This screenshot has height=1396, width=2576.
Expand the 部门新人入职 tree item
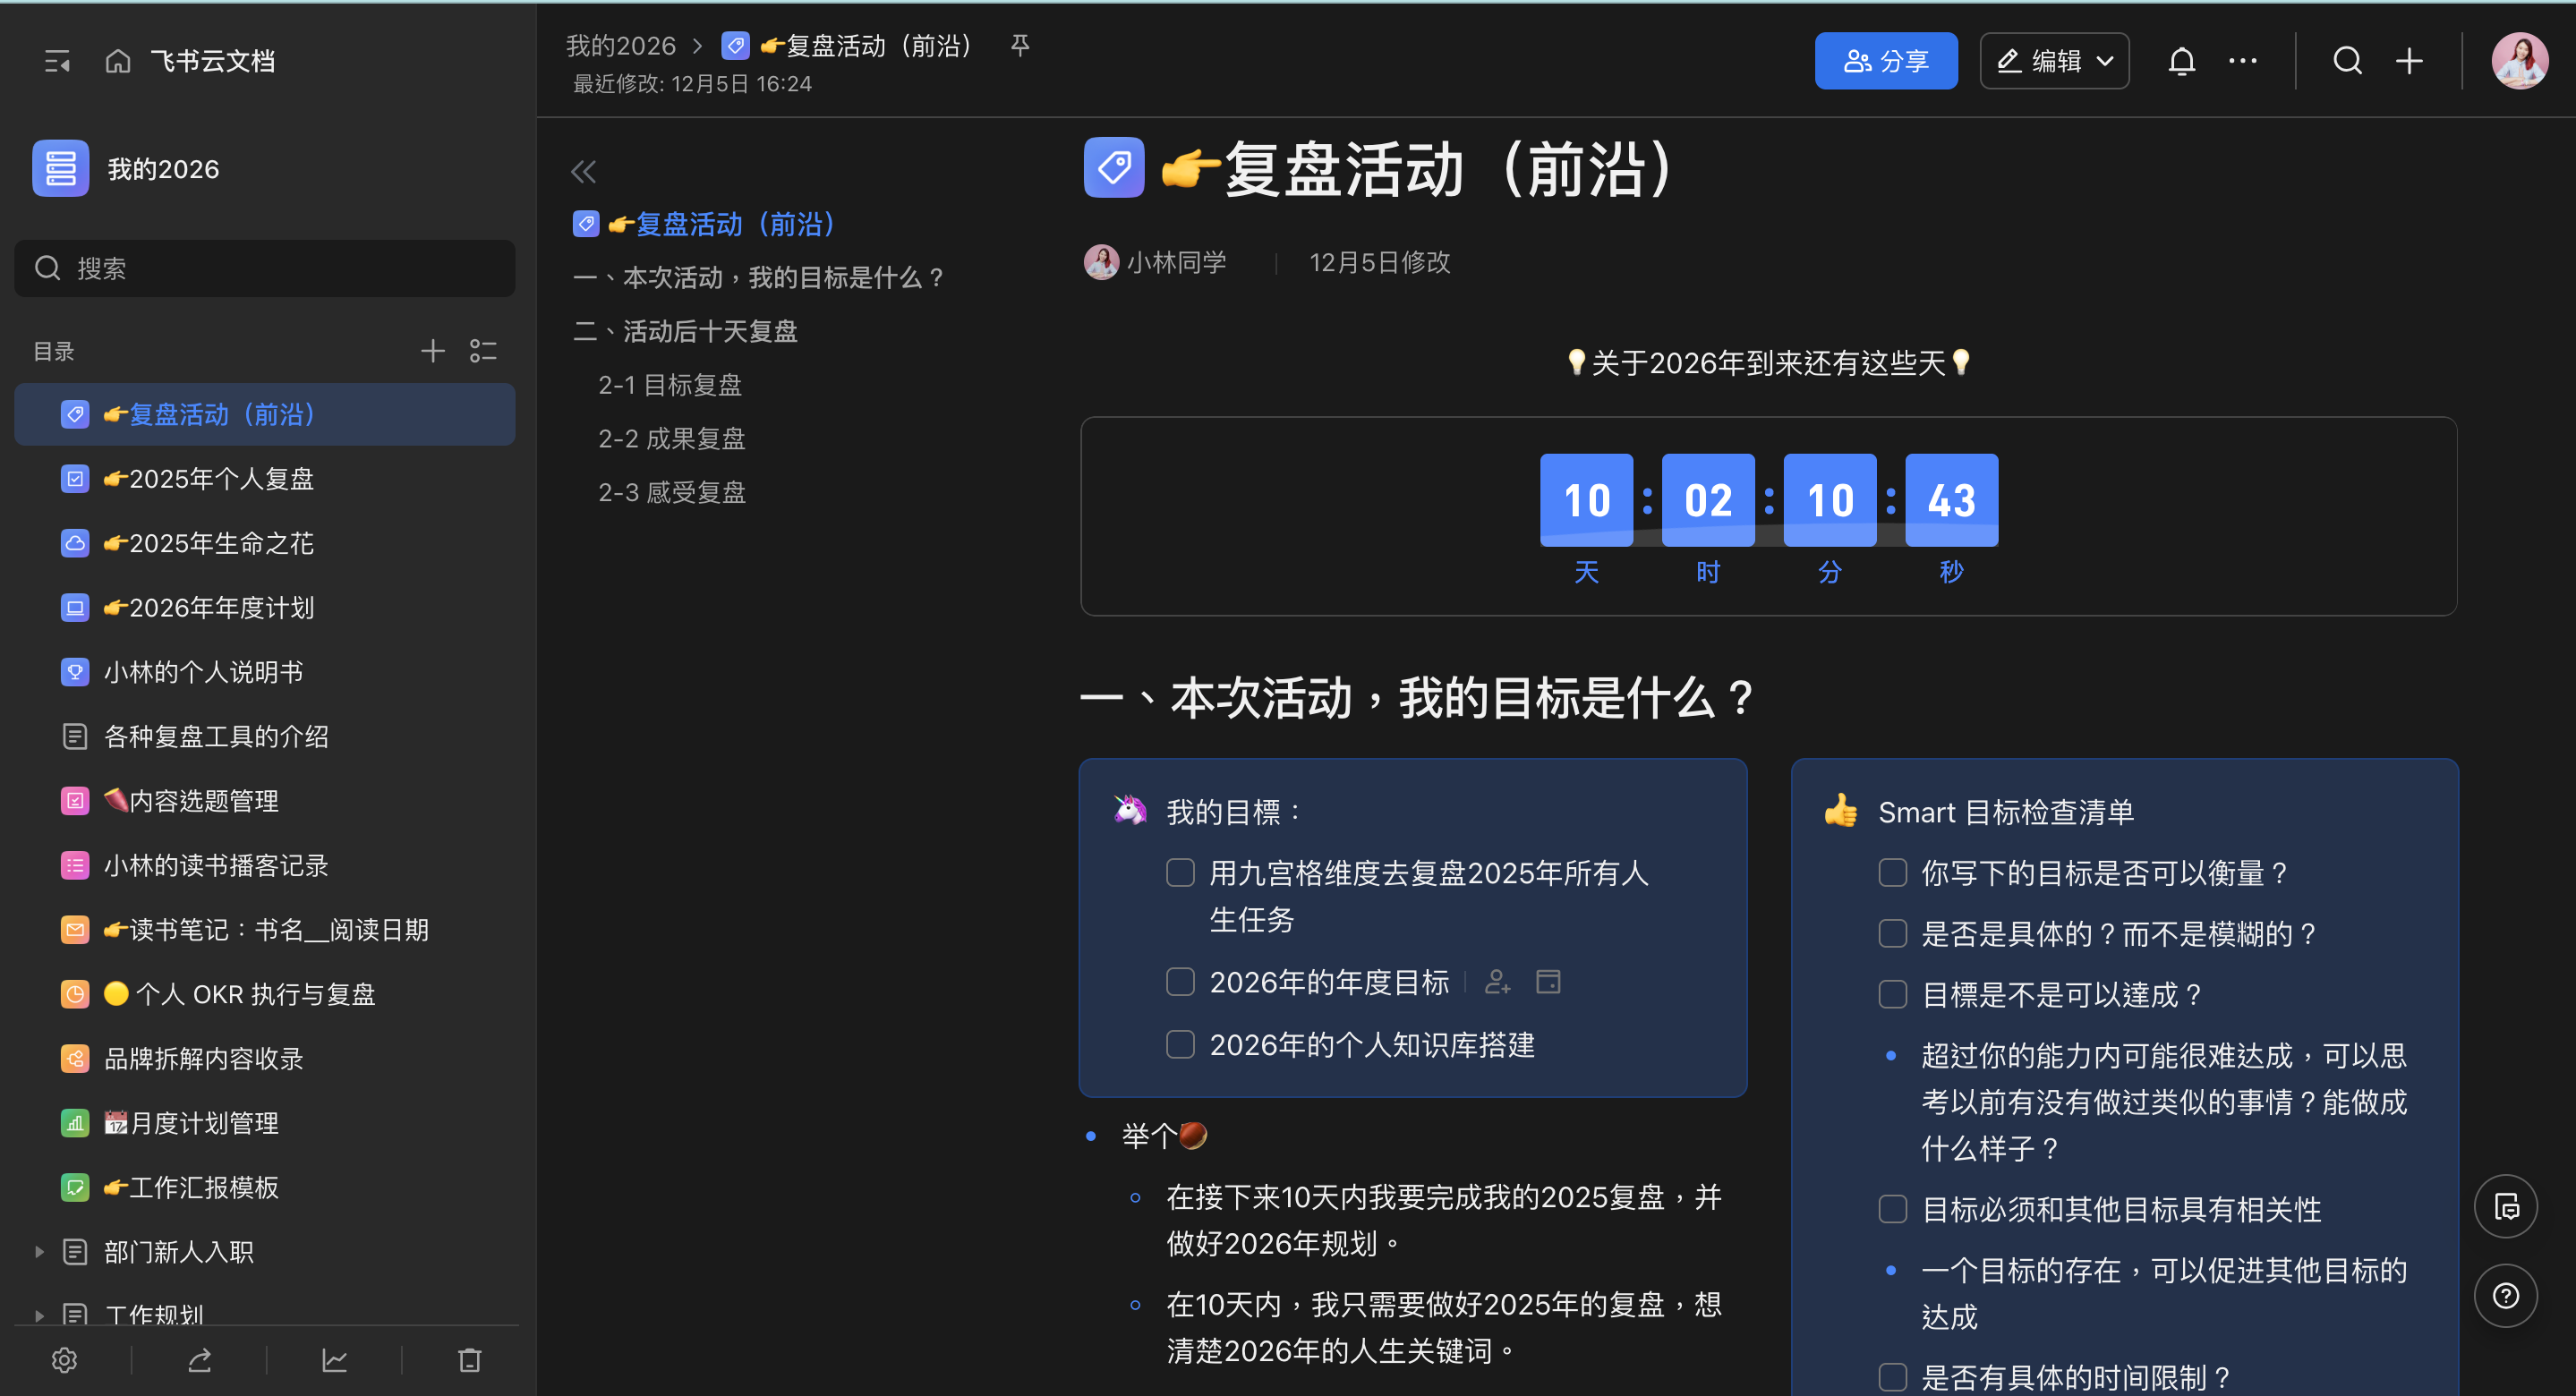tap(39, 1251)
